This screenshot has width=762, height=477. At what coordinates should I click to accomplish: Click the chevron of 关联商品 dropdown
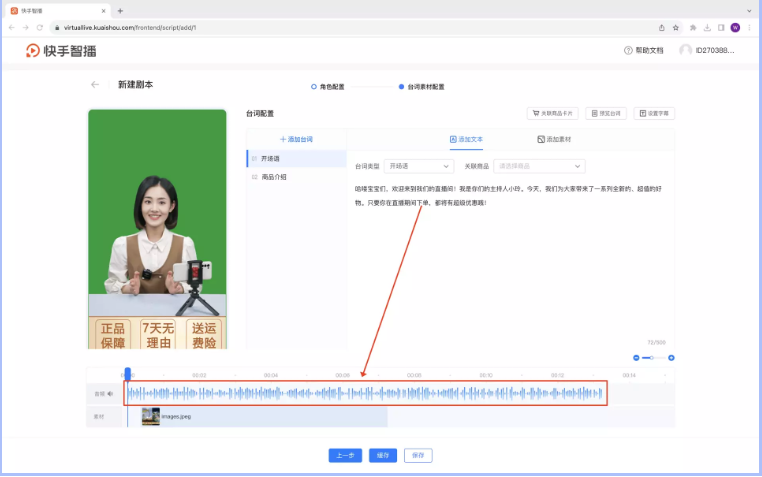tap(577, 166)
